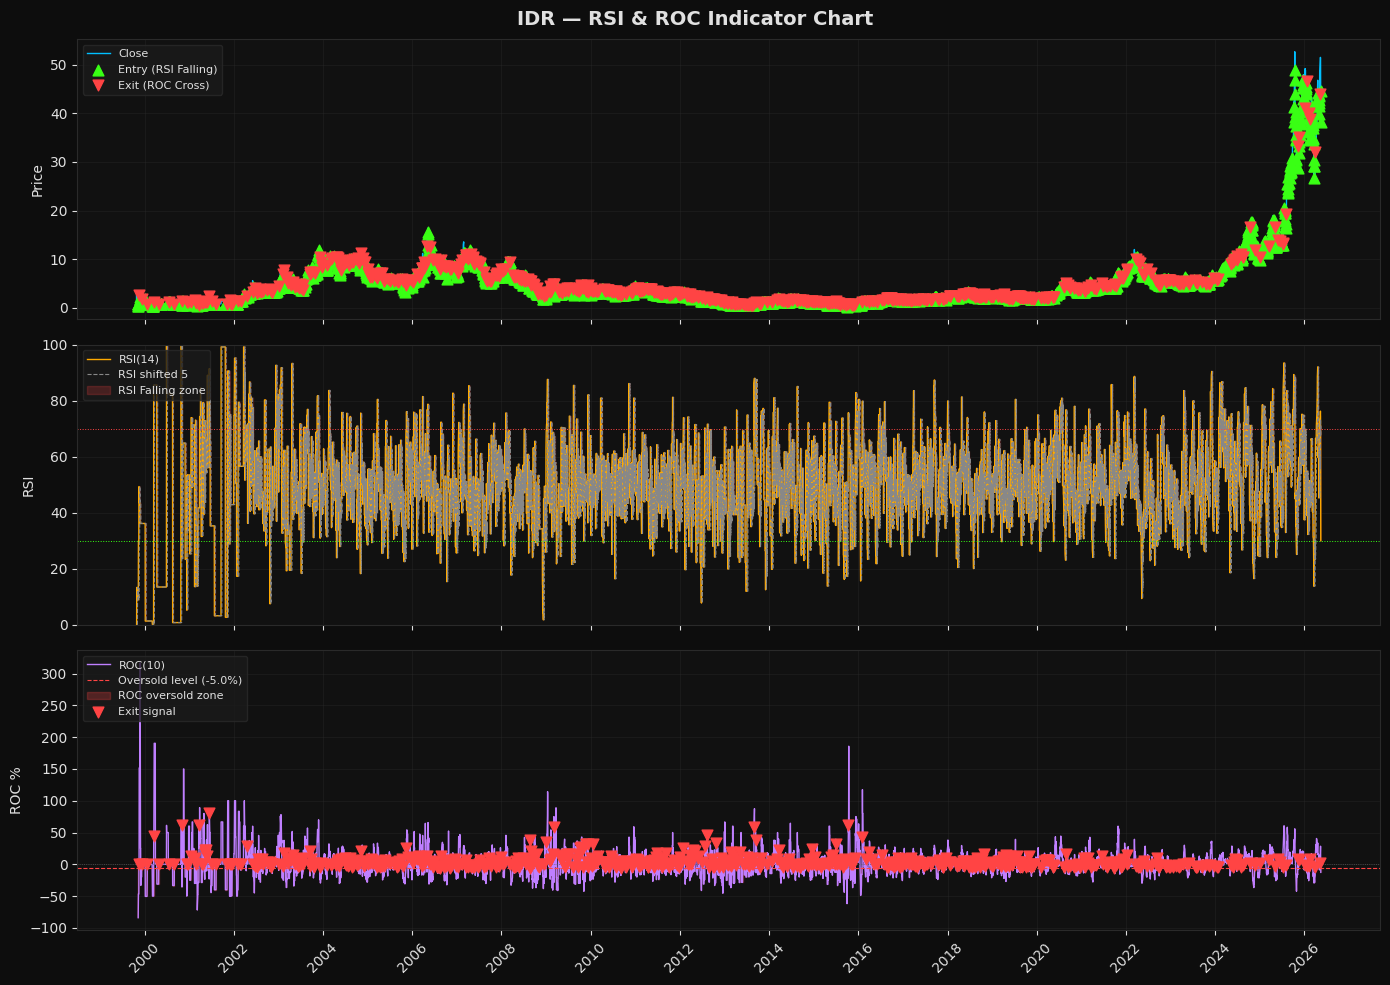Image resolution: width=1390 pixels, height=985 pixels.
Task: Click the 'Entry (RSI Falling)' legend label
Action: pos(167,70)
